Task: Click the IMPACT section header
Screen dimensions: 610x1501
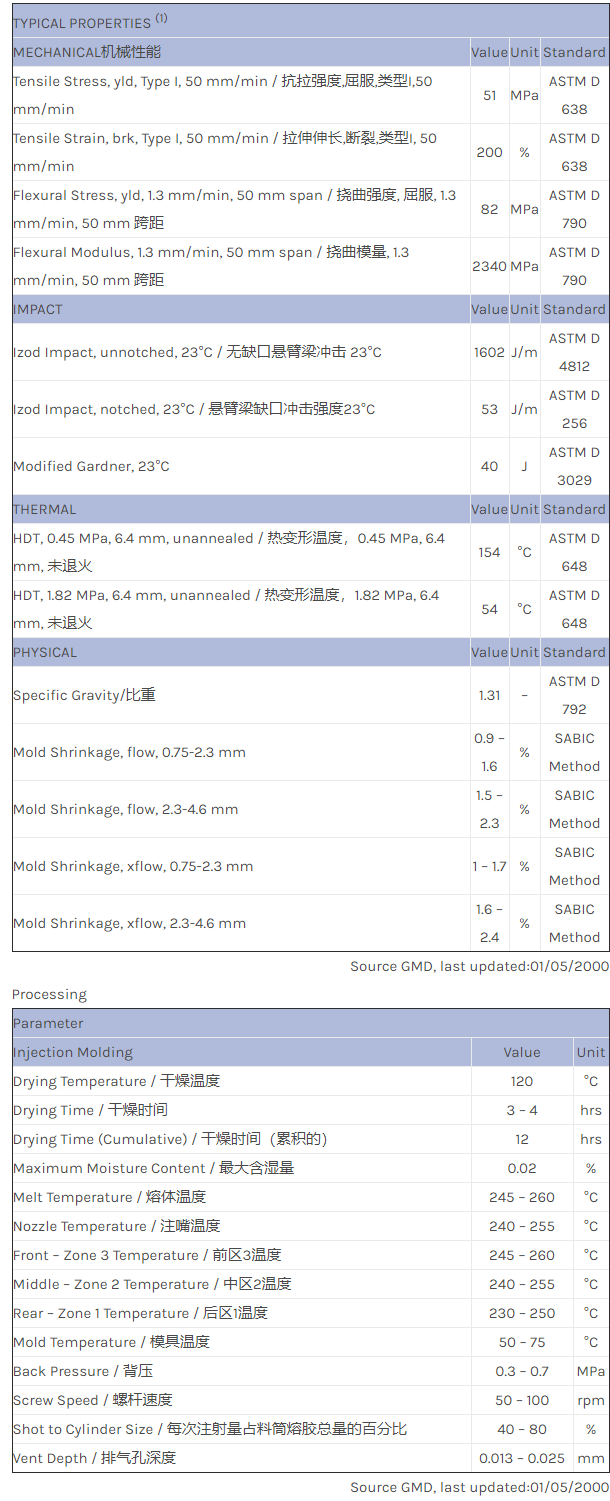Action: click(38, 309)
